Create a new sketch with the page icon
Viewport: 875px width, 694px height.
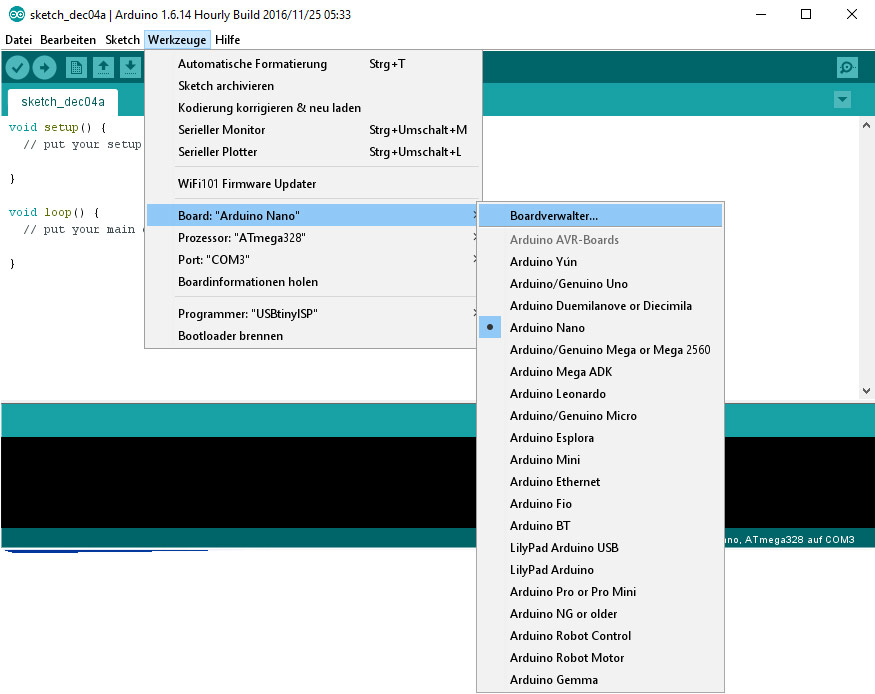(76, 68)
